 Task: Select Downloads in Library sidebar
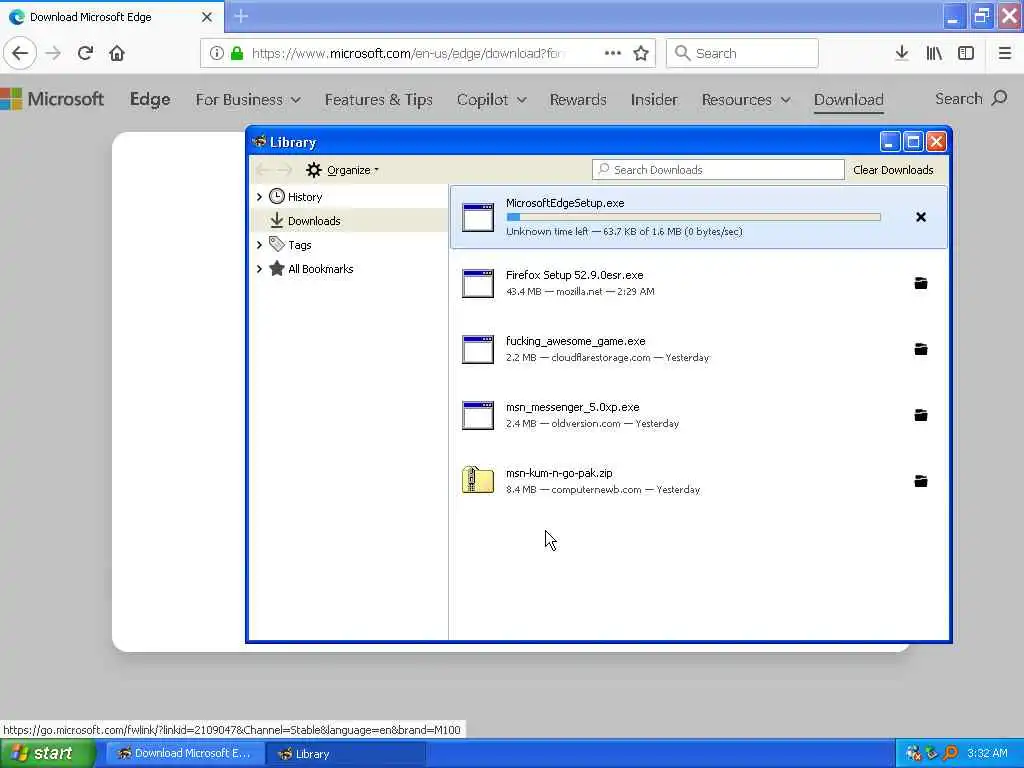(x=314, y=221)
